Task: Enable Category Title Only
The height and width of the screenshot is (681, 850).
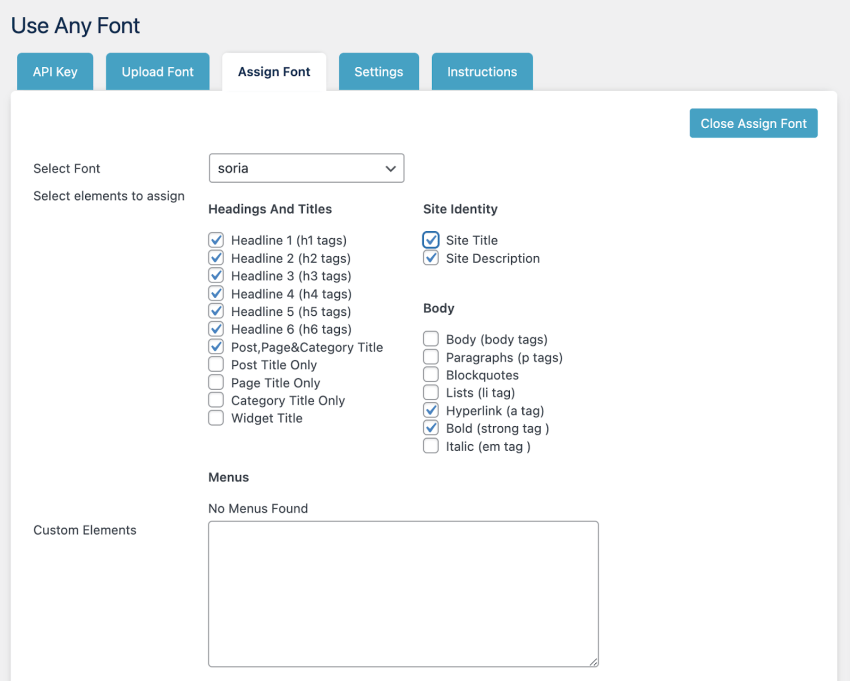Action: click(216, 399)
